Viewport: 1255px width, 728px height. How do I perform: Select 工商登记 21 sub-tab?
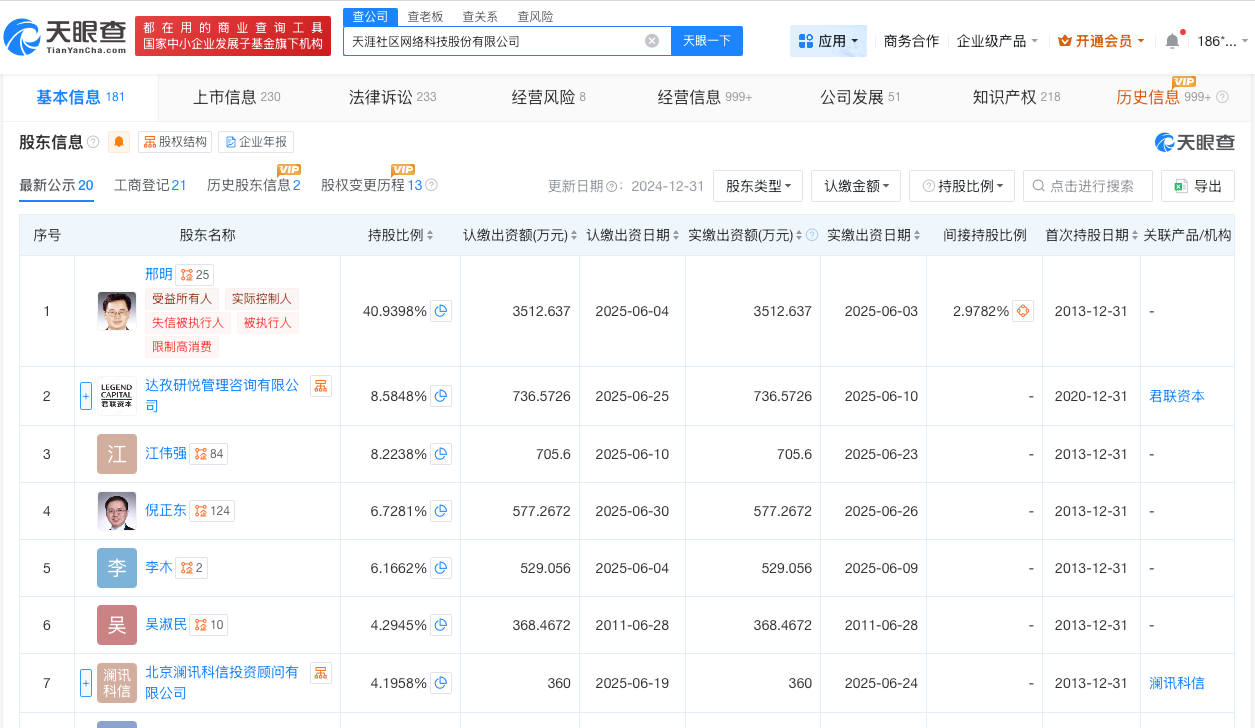pyautogui.click(x=150, y=186)
